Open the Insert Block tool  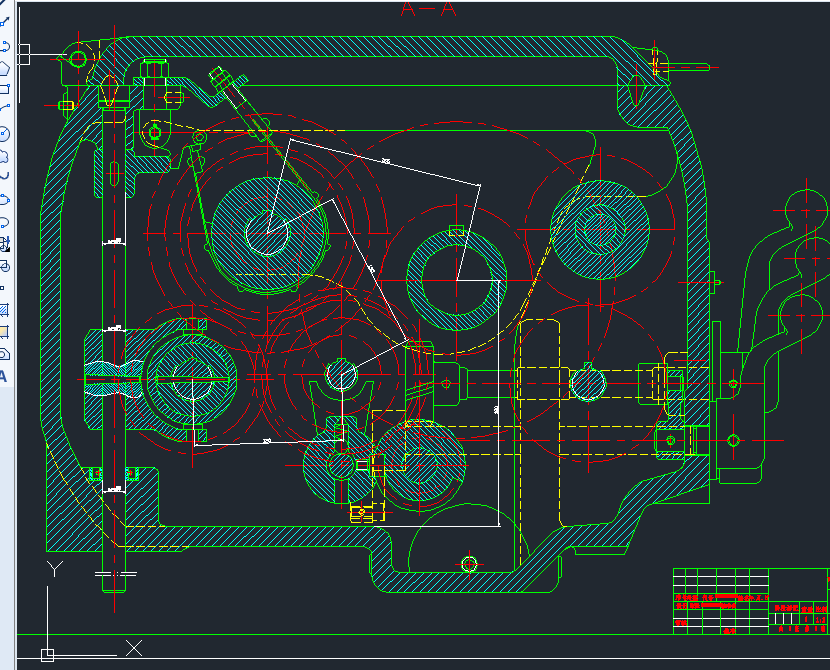point(4,244)
